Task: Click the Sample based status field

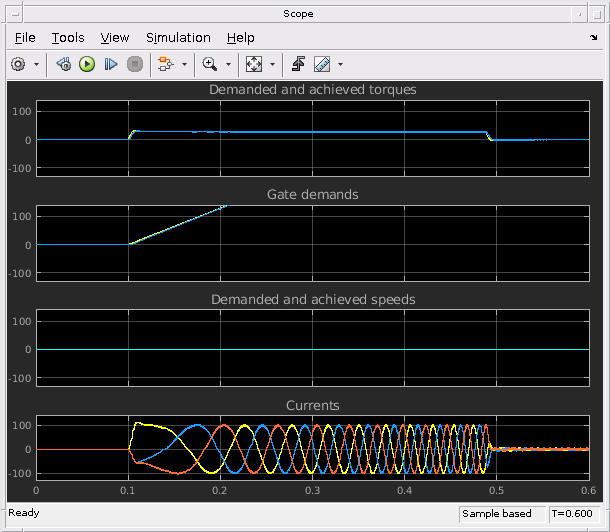Action: pyautogui.click(x=501, y=513)
